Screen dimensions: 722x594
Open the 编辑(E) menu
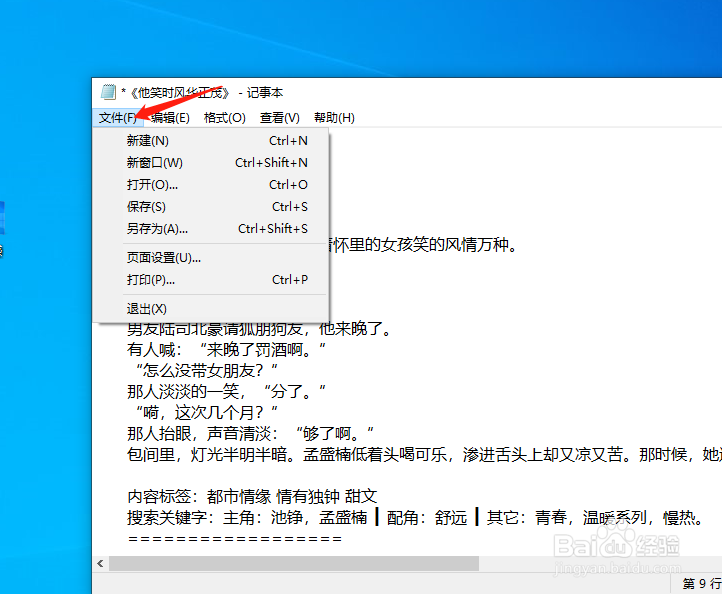click(x=170, y=118)
